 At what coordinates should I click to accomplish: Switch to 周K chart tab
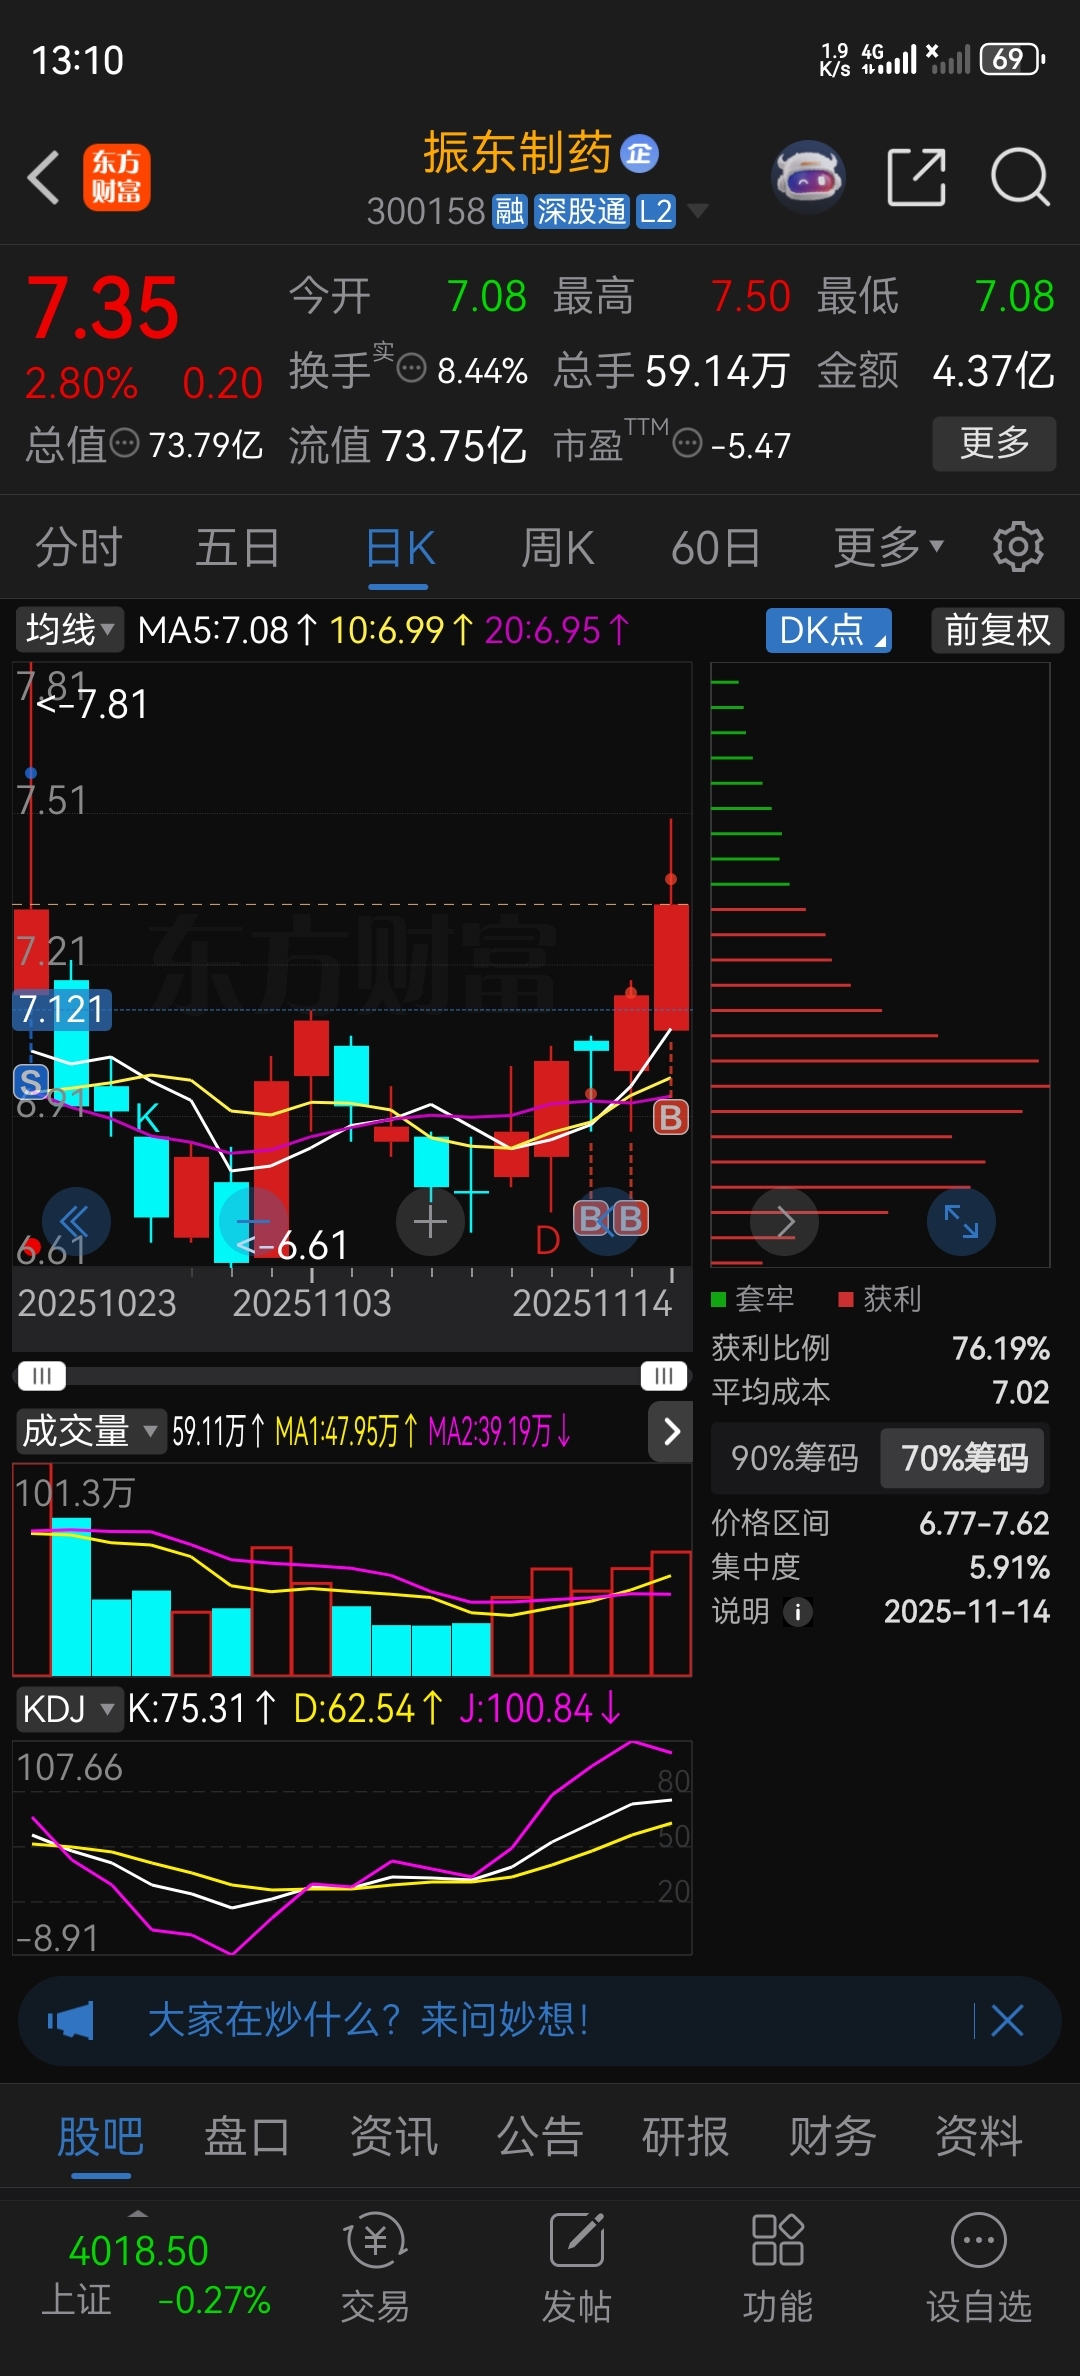click(x=557, y=547)
